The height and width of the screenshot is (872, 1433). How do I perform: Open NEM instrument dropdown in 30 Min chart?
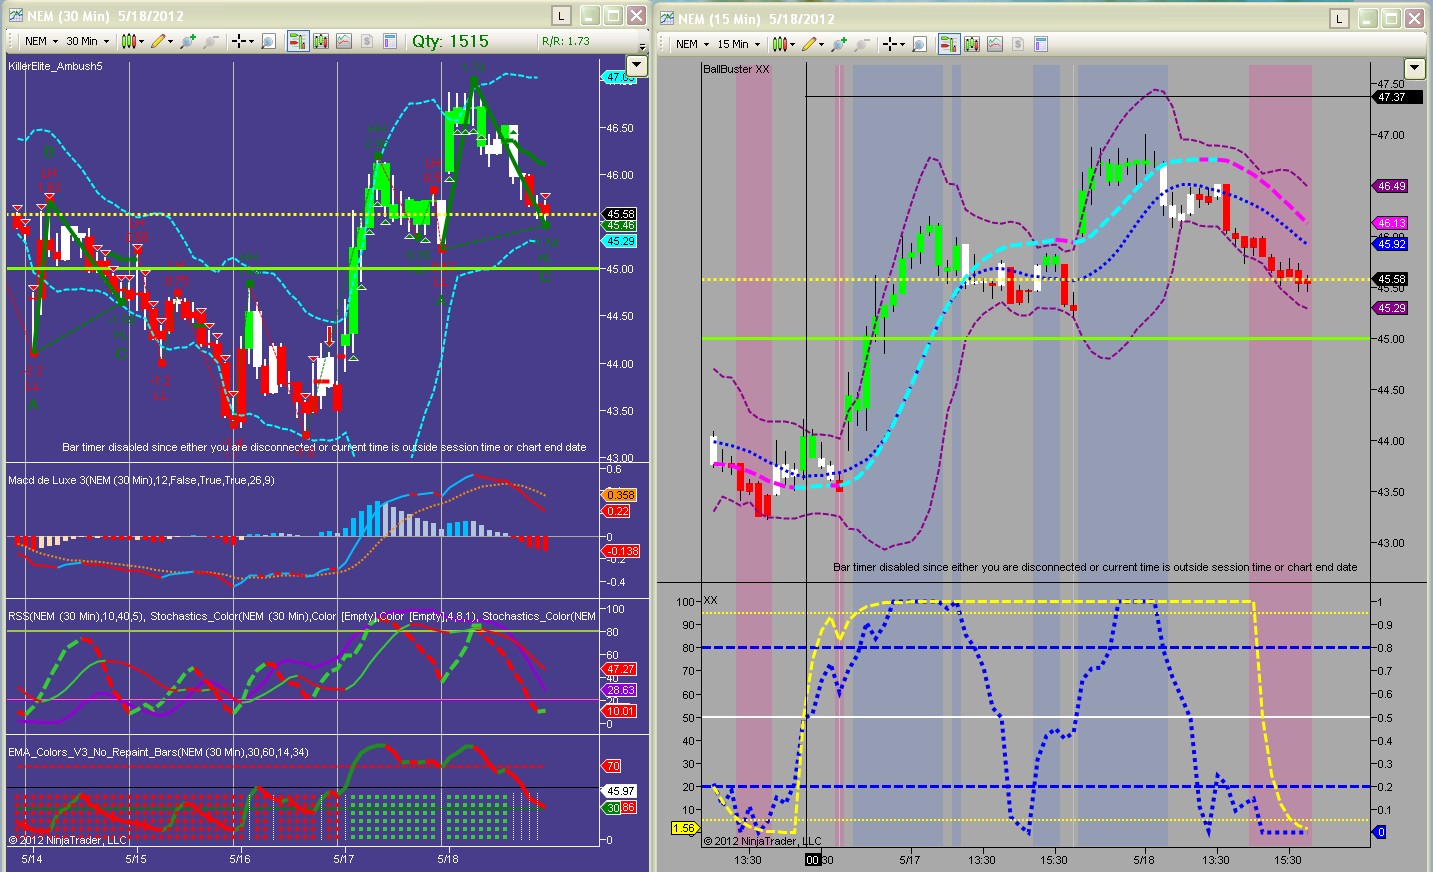click(41, 41)
